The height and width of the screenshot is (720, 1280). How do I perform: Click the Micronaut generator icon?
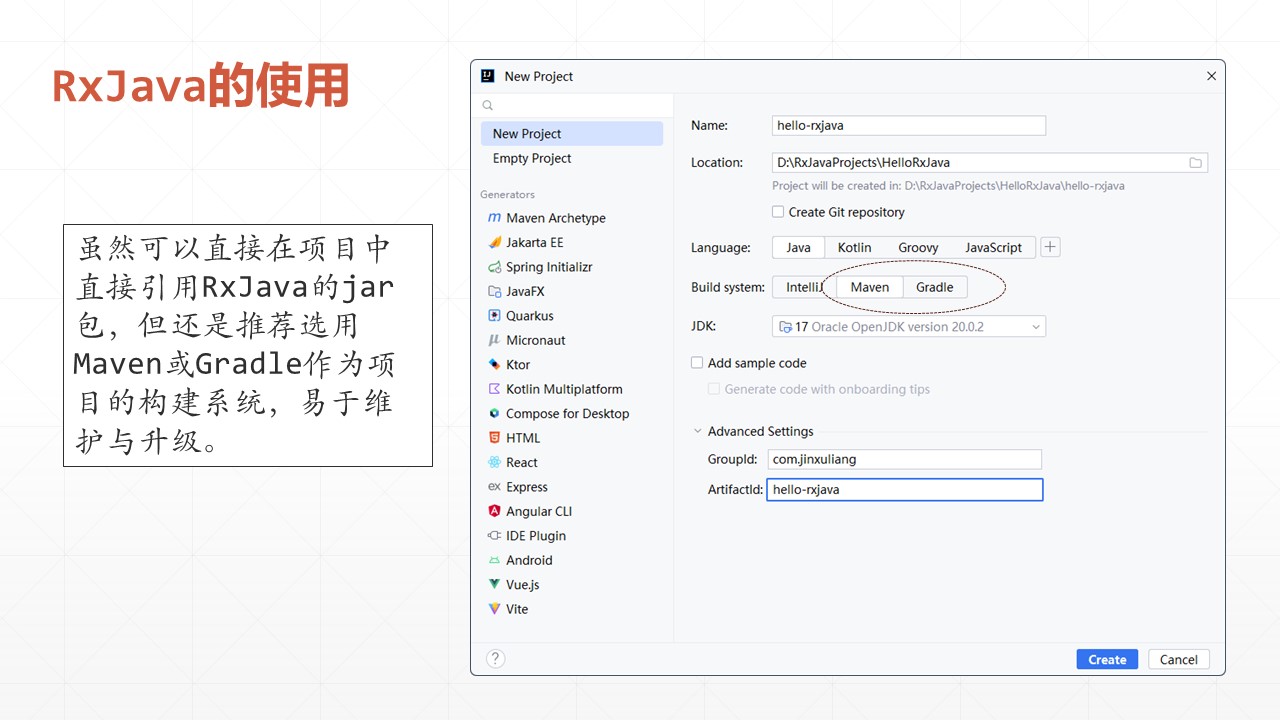[494, 340]
